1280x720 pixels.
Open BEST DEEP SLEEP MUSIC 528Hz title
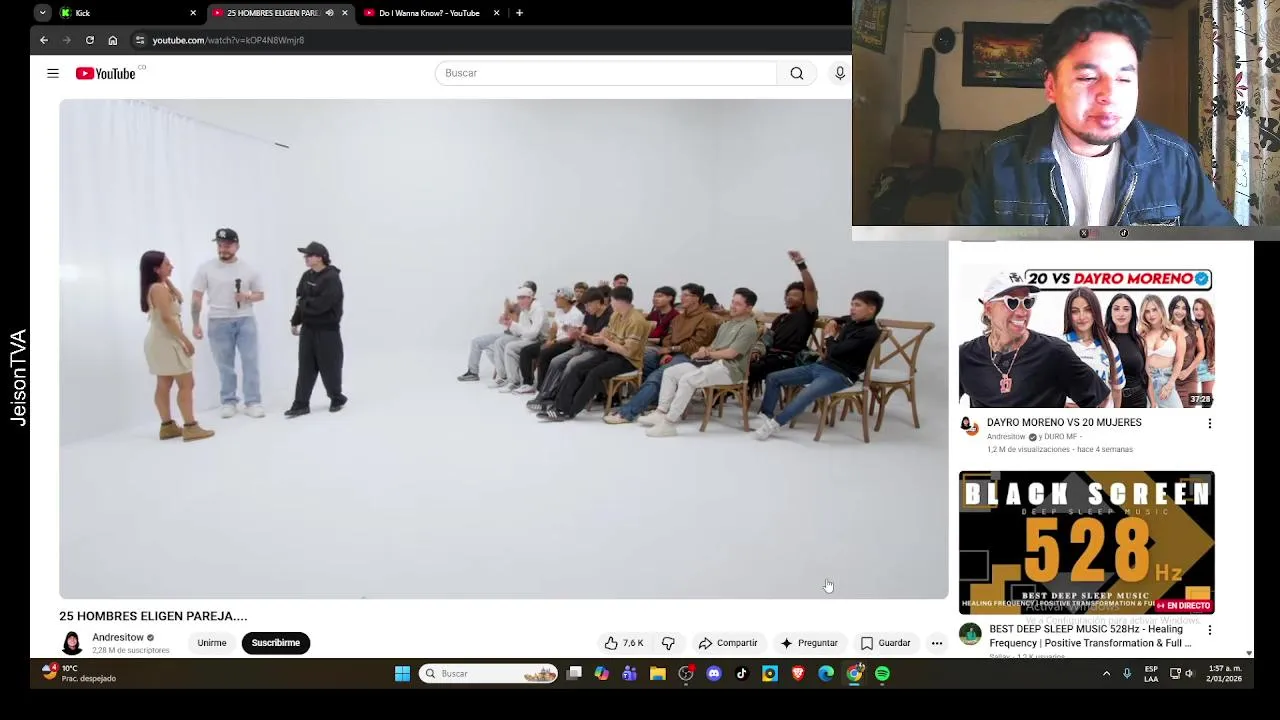click(x=1090, y=636)
